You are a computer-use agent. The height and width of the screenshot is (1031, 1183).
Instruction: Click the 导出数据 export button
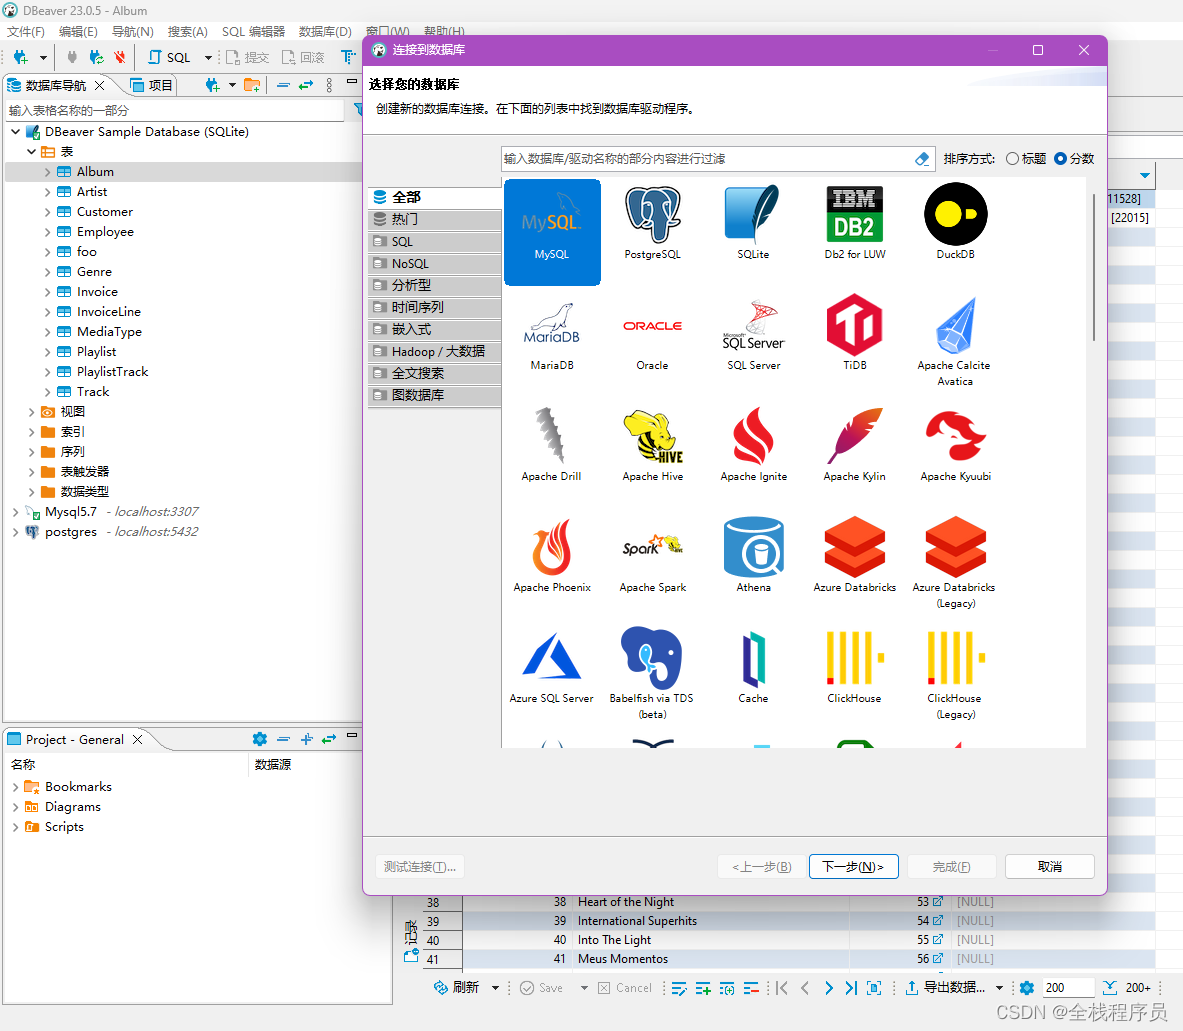[945, 987]
